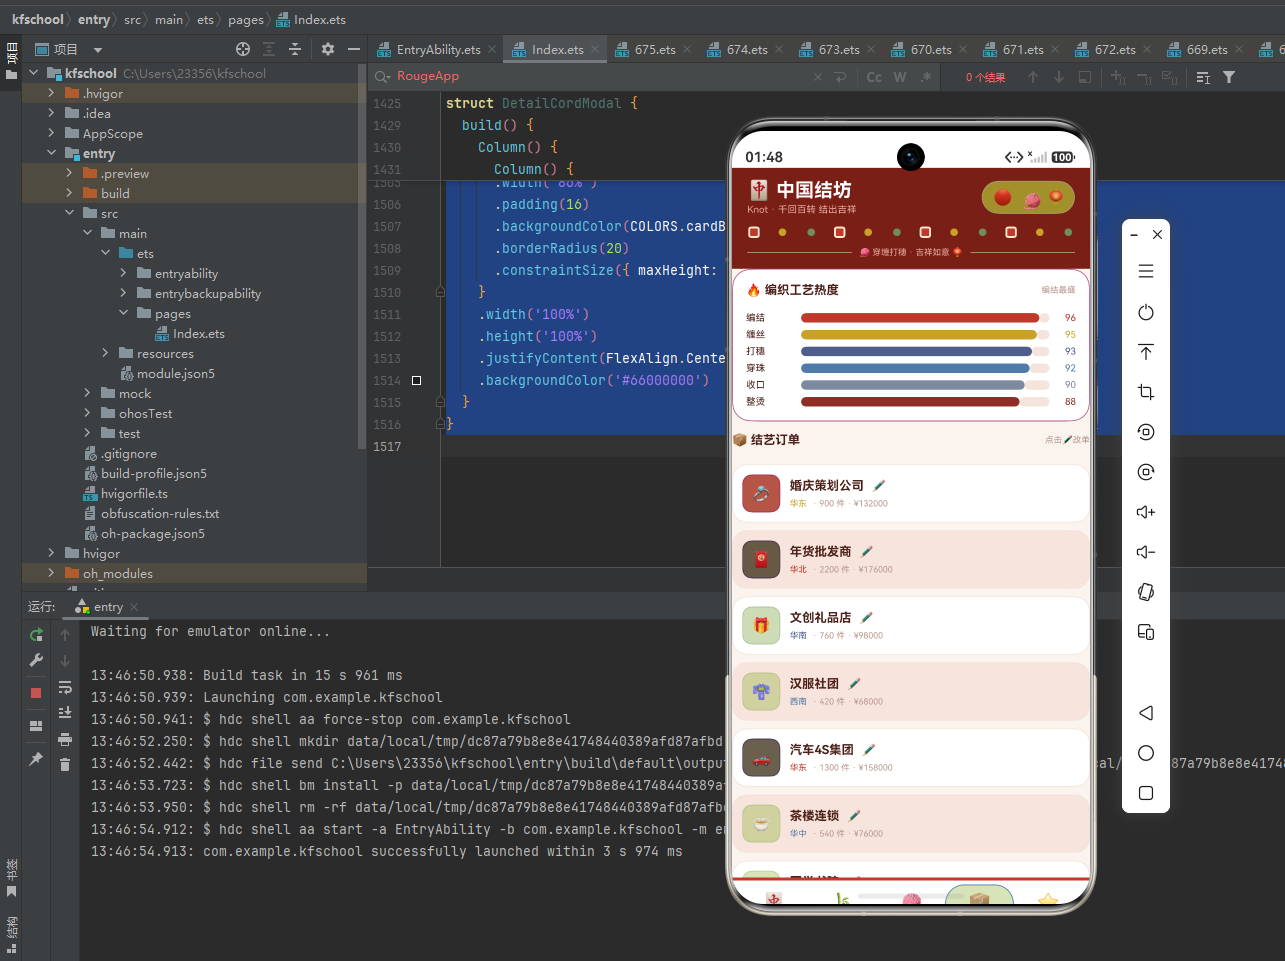
Task: Open 年货批发商 order card
Action: pyautogui.click(x=911, y=559)
